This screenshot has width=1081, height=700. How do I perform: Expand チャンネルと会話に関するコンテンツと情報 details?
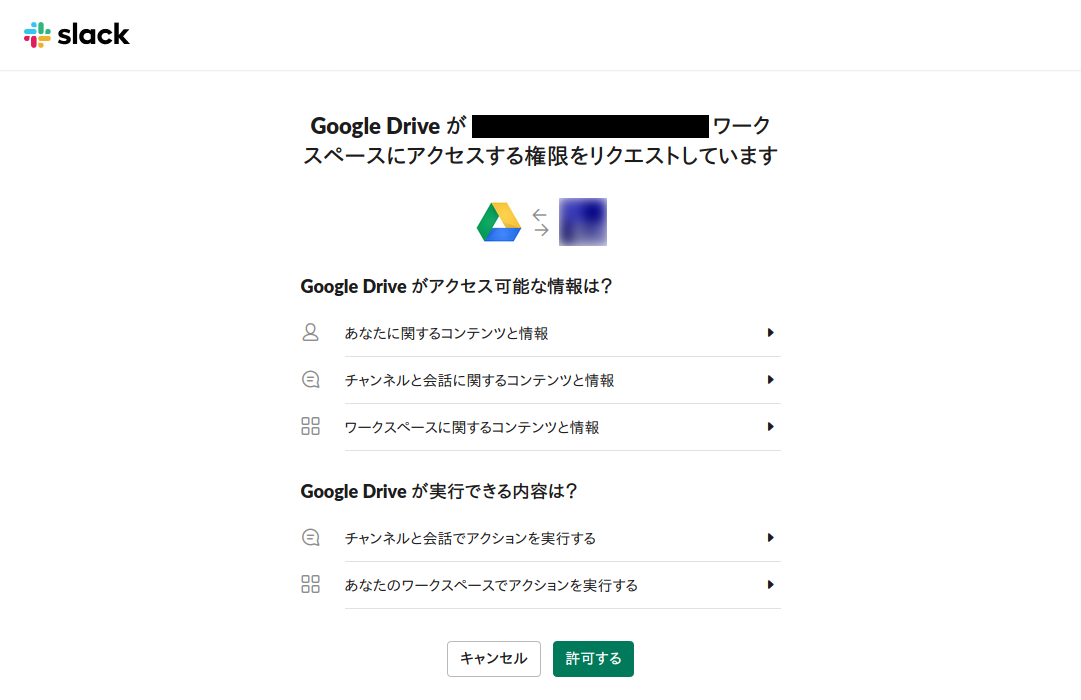(771, 379)
